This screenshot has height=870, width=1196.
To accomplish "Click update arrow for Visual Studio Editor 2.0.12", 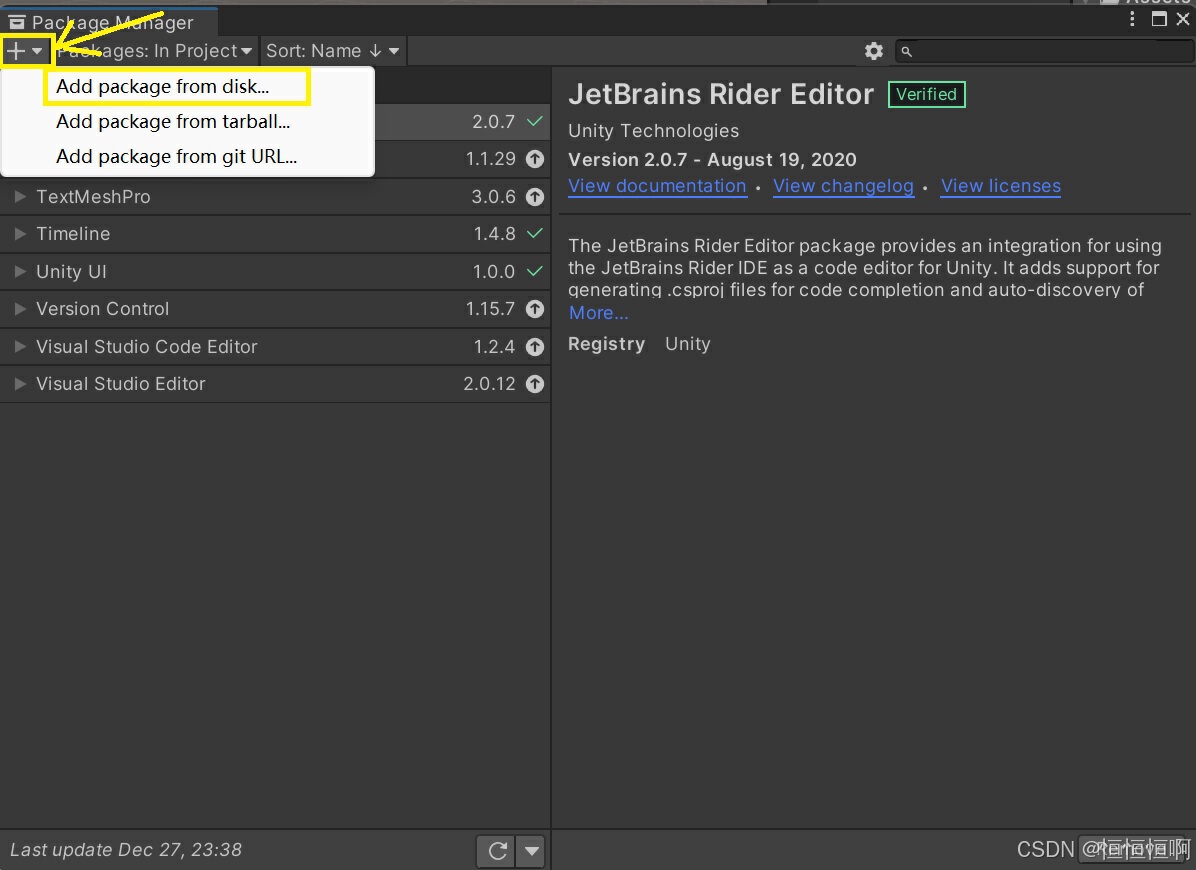I will point(535,384).
